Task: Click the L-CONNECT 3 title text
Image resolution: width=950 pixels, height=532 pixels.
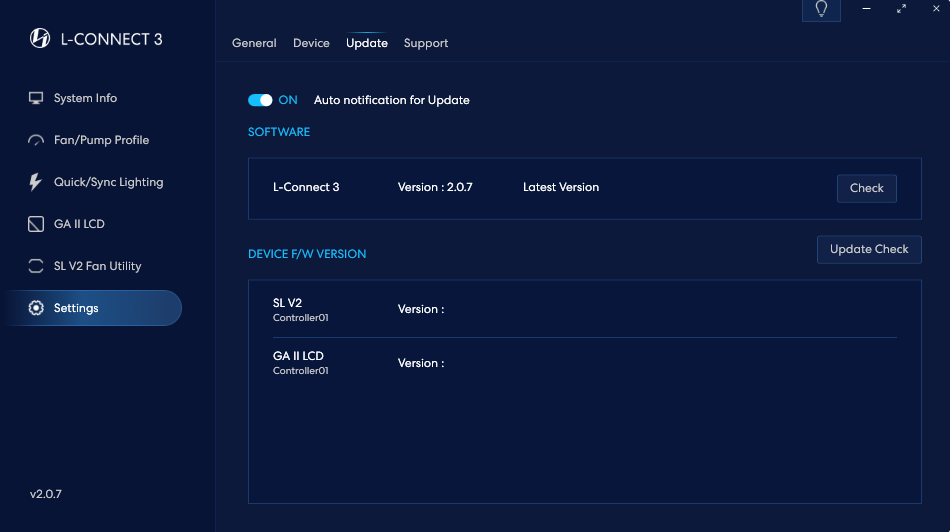Action: pyautogui.click(x=111, y=39)
